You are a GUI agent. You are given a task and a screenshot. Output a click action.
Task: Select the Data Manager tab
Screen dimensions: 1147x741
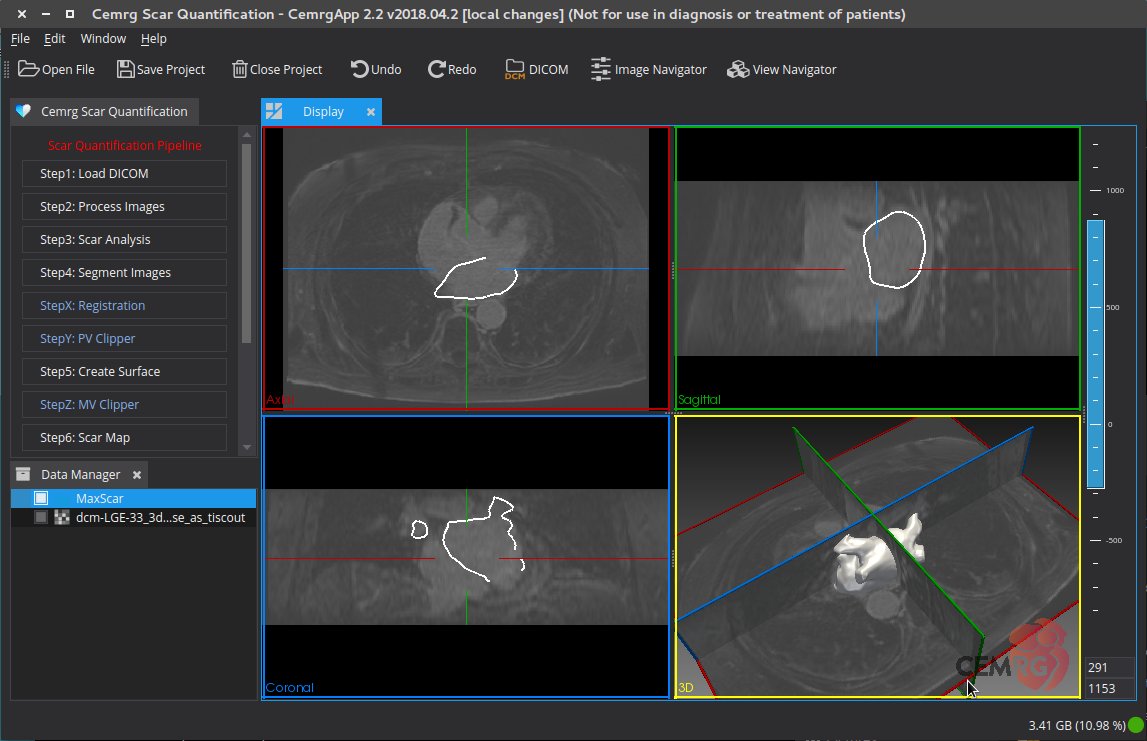80,474
